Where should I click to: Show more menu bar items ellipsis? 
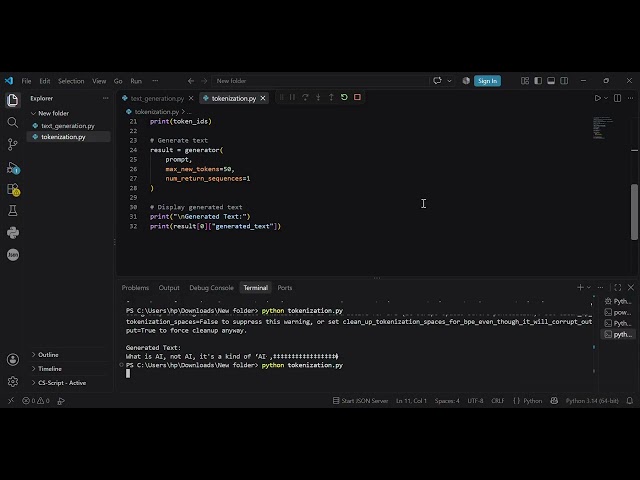tap(155, 81)
